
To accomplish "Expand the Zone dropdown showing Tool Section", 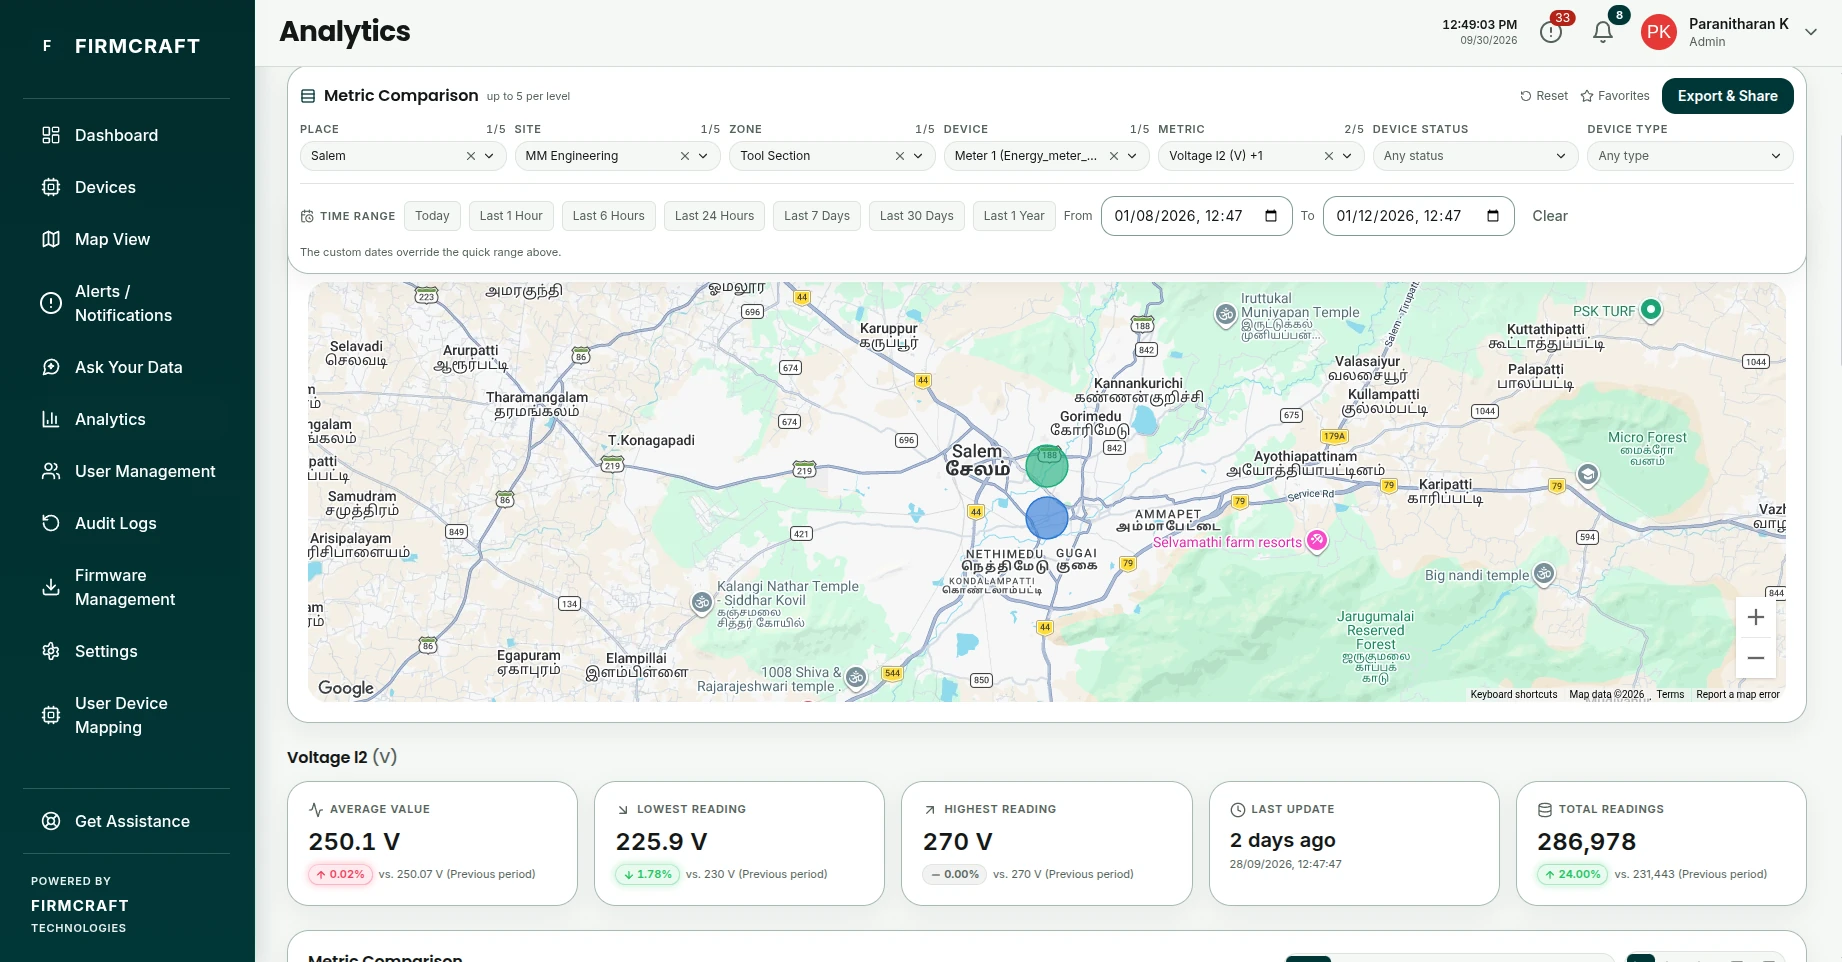I will (918, 156).
